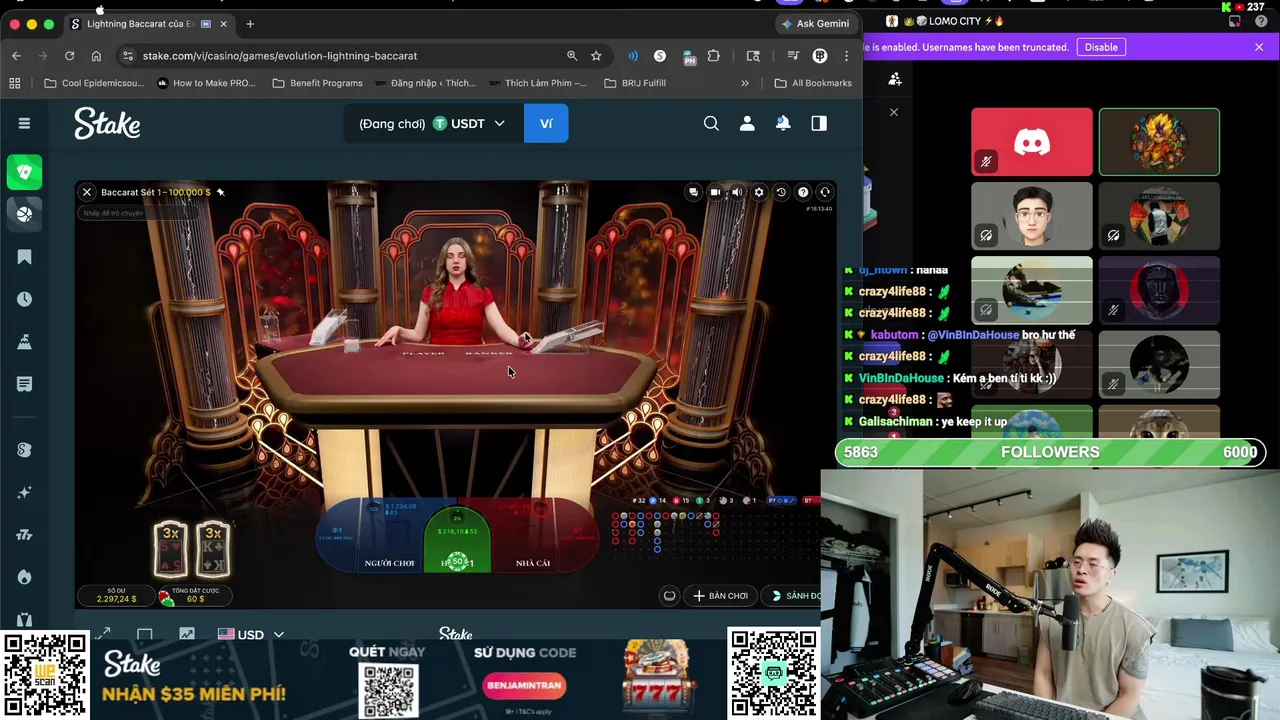Close the Baccarat game with X
Screen dimensions: 1280x720
87,192
